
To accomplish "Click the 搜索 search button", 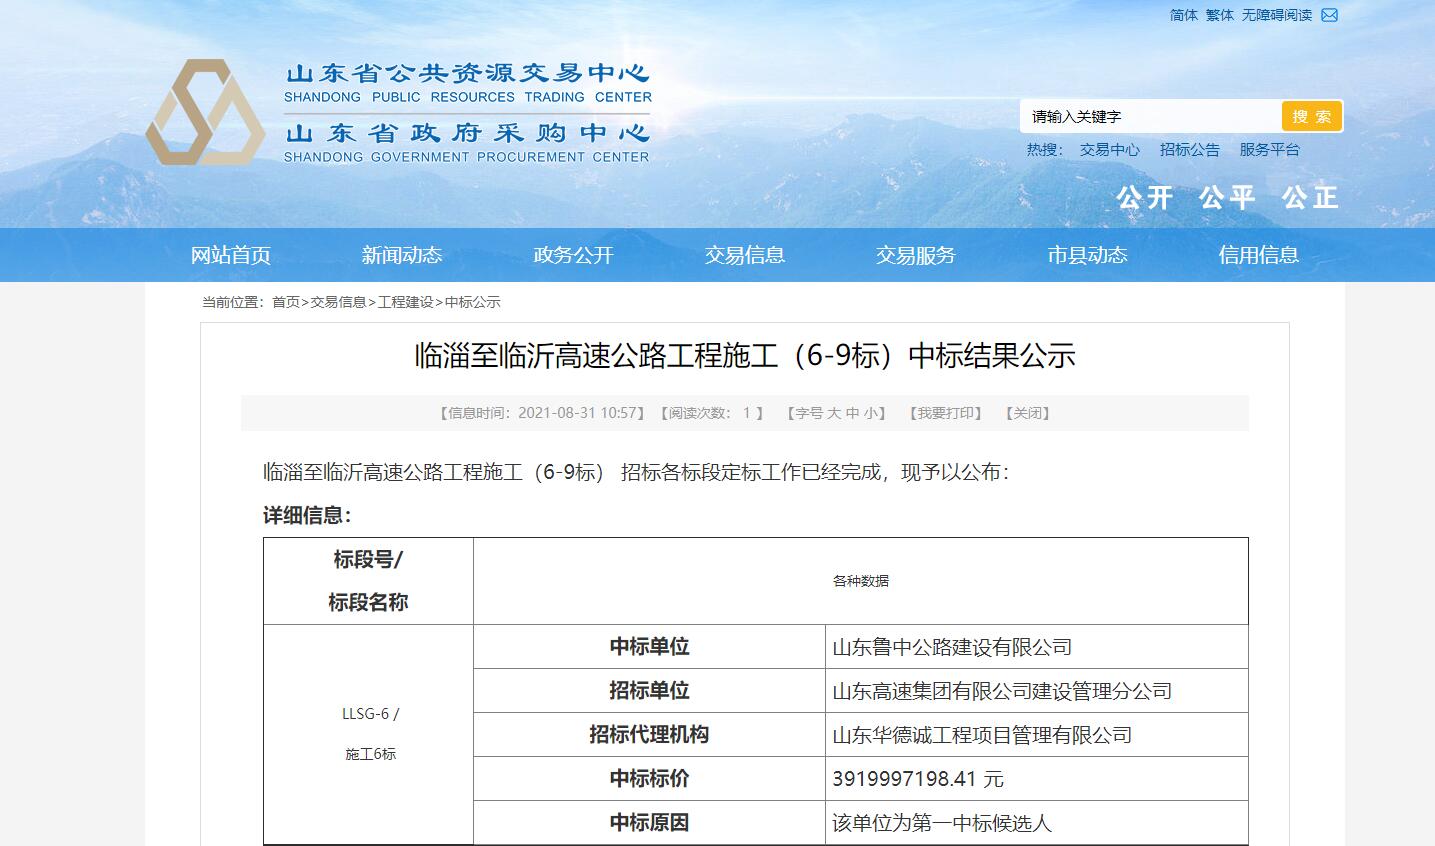I will 1311,116.
